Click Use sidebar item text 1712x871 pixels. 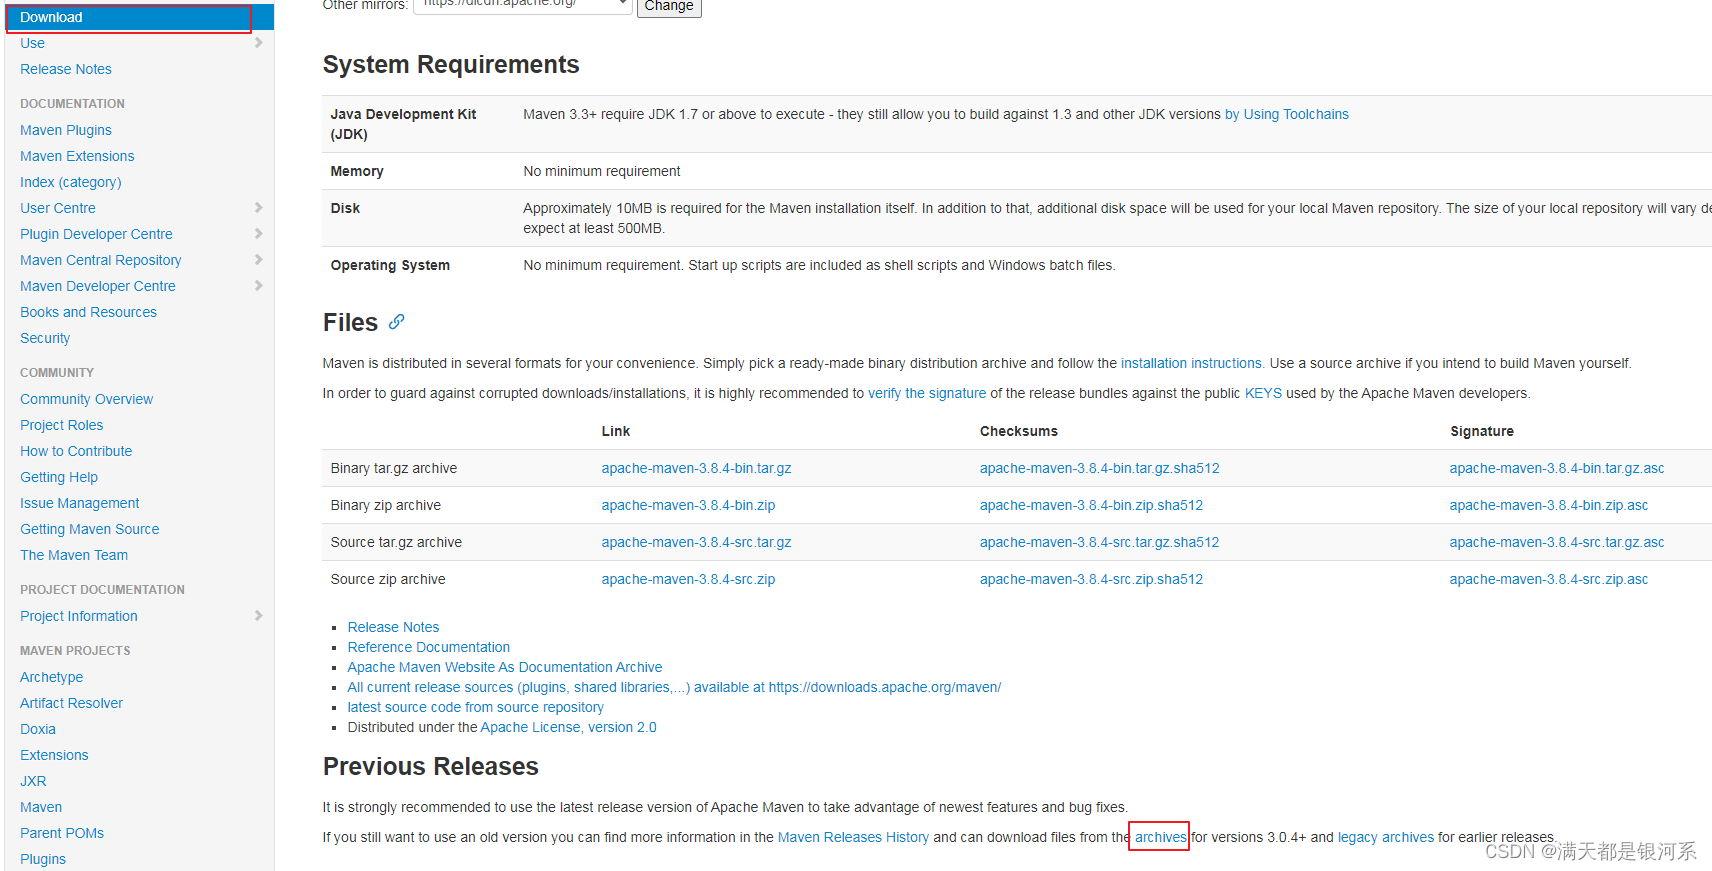(x=32, y=43)
